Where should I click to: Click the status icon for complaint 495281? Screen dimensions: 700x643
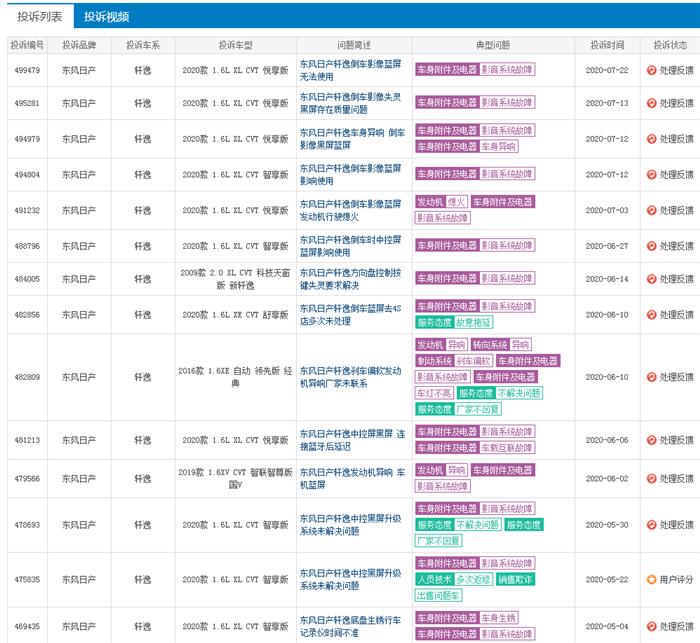click(x=651, y=103)
